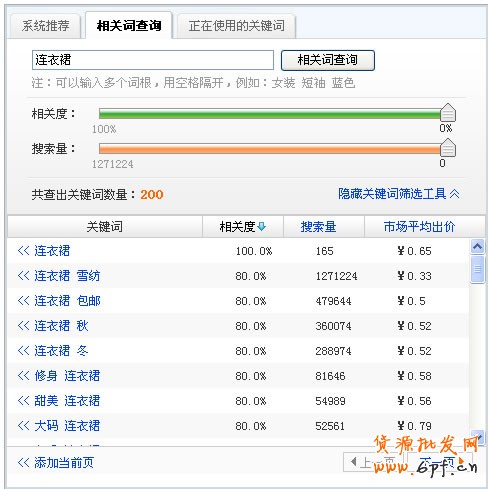Click the keyword input field containing 连衣裙
Screen dimensions: 488x489
[x=153, y=60]
